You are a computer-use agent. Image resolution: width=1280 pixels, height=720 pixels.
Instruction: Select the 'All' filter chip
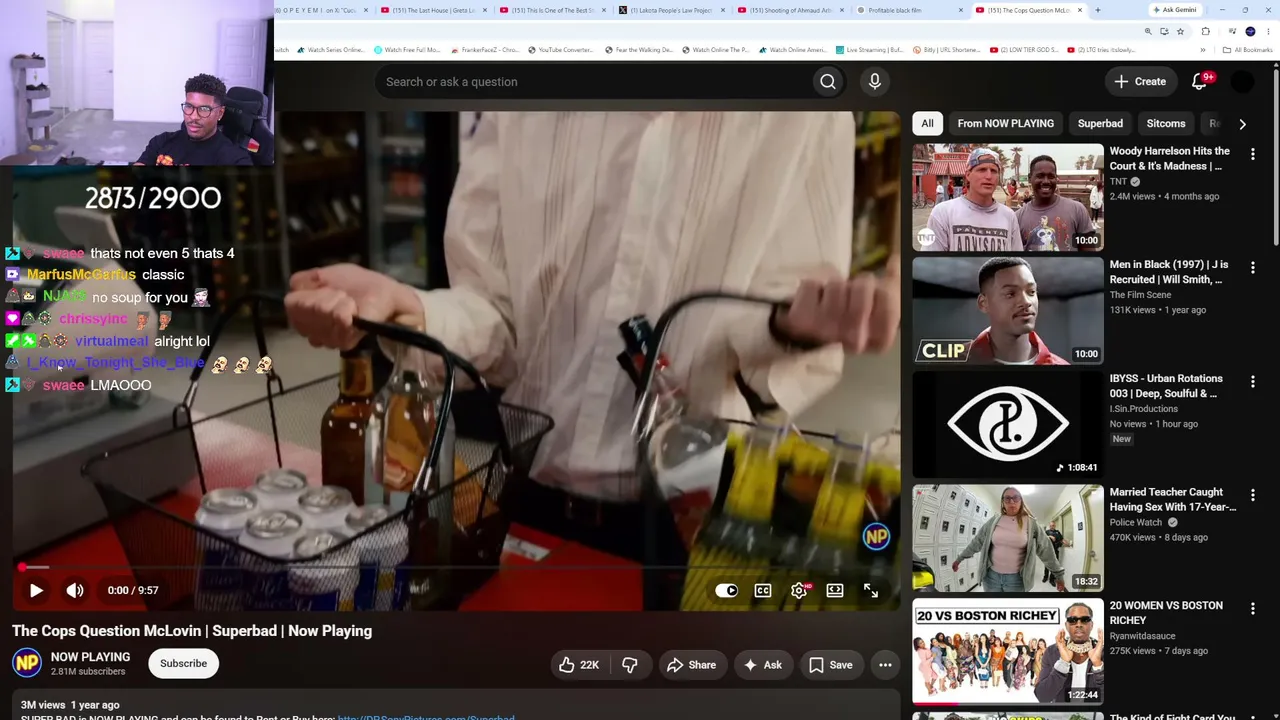(x=927, y=124)
